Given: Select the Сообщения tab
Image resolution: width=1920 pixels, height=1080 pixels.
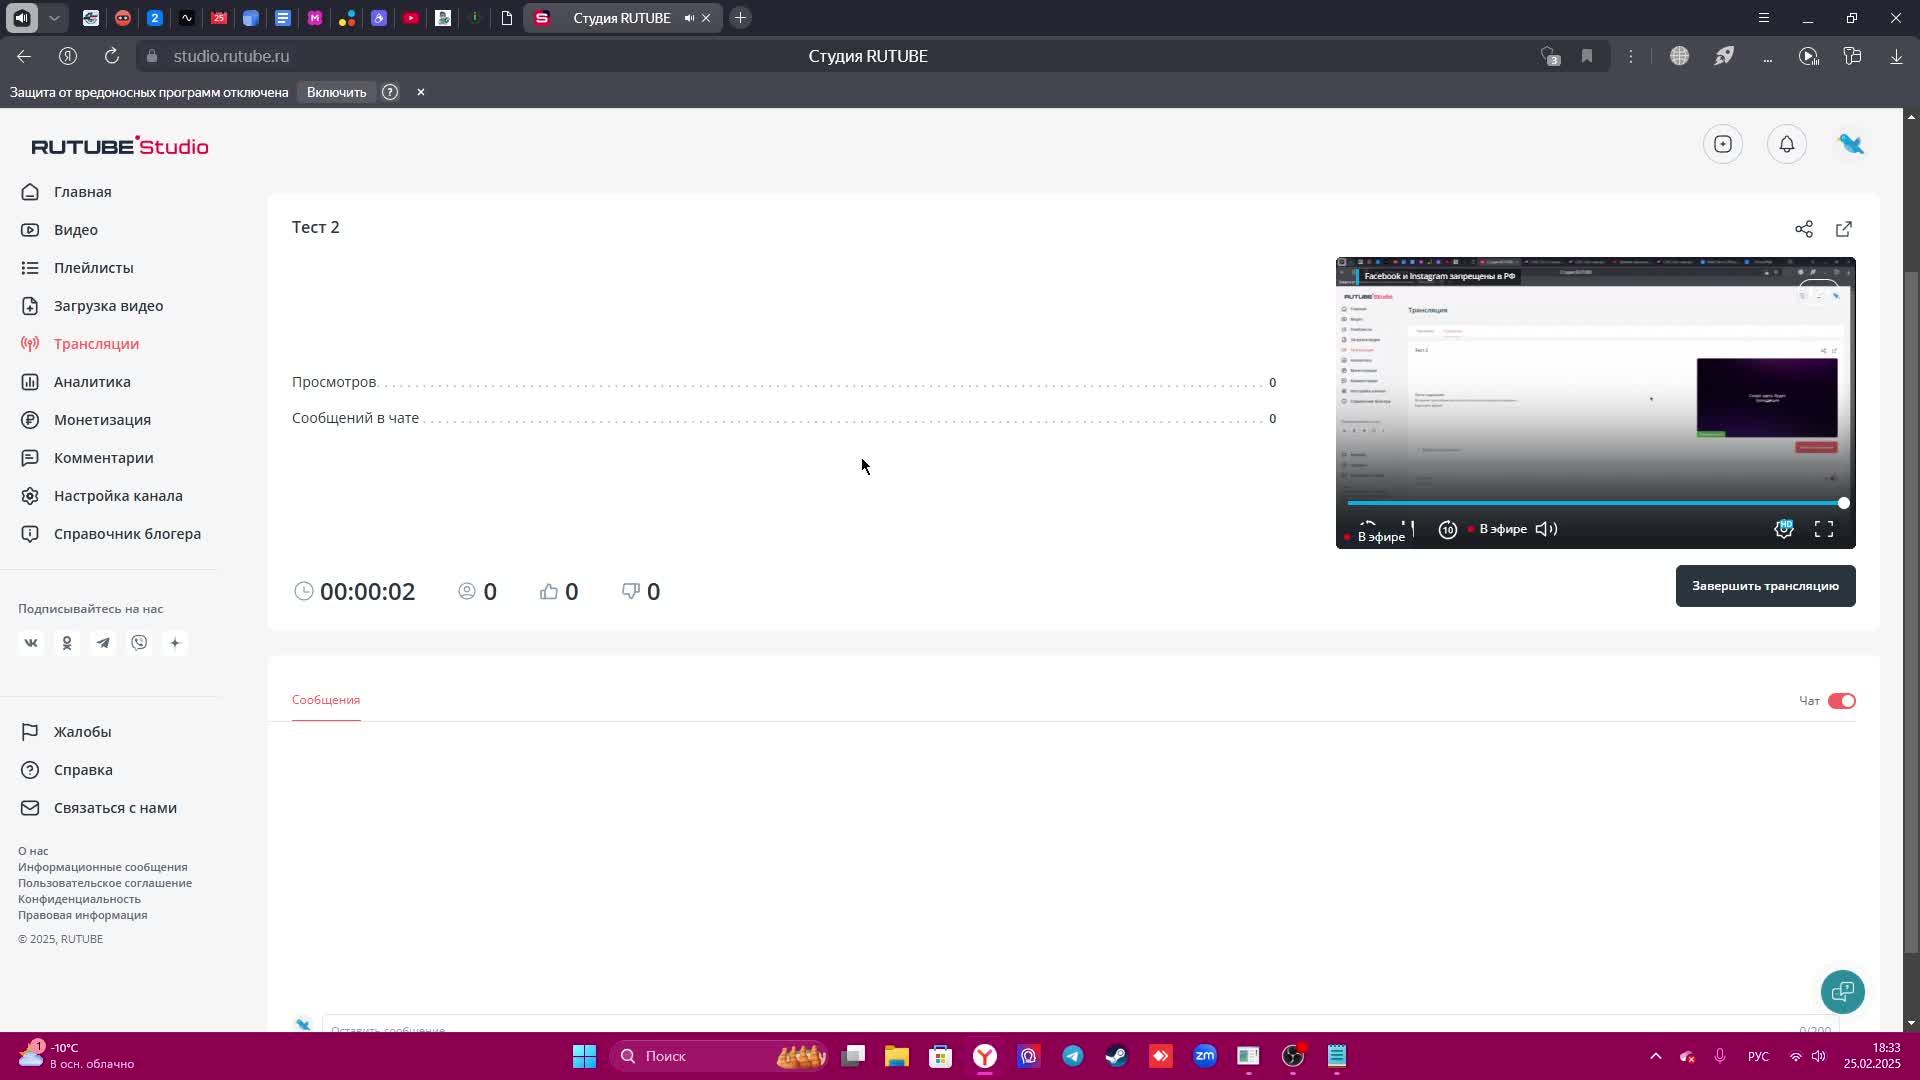Looking at the screenshot, I should [x=326, y=700].
